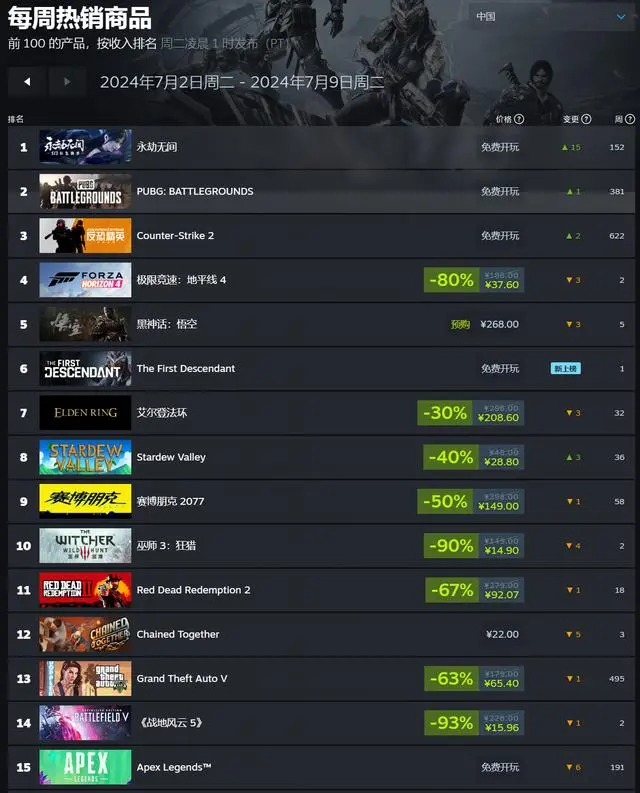Screen dimensions: 640x793
Task: Open the PUBG: BATTLEGROUNDS title link
Action: (195, 191)
